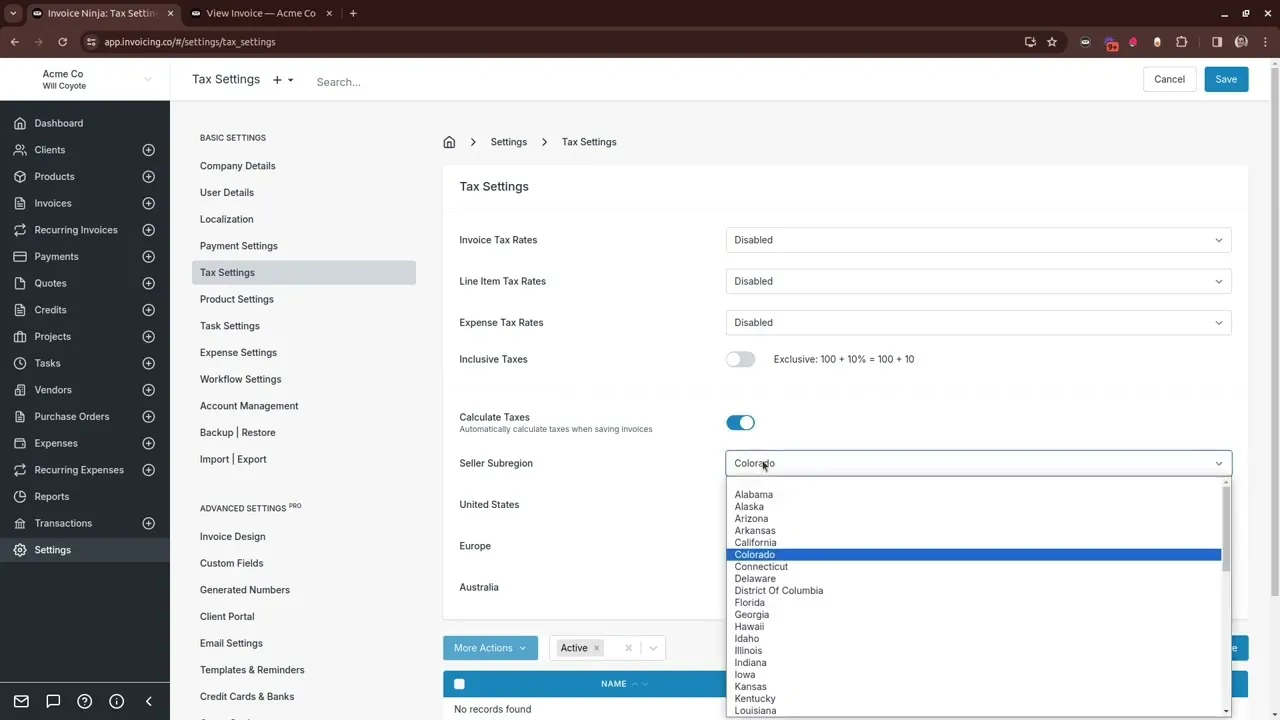This screenshot has width=1280, height=720.
Task: Click the Payments credit card icon
Action: [x=20, y=257]
